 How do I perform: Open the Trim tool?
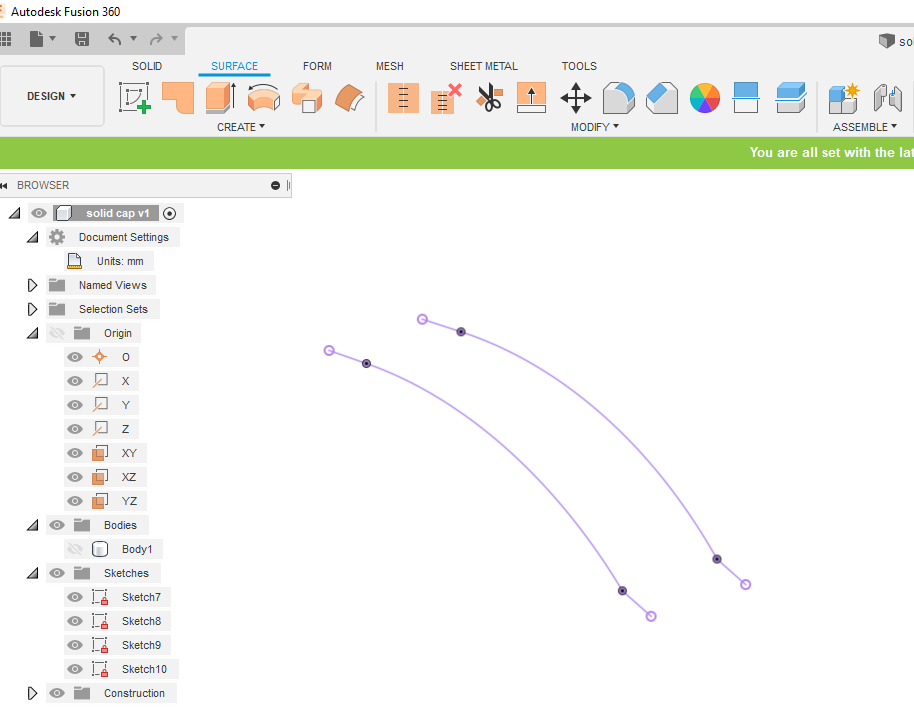[489, 98]
